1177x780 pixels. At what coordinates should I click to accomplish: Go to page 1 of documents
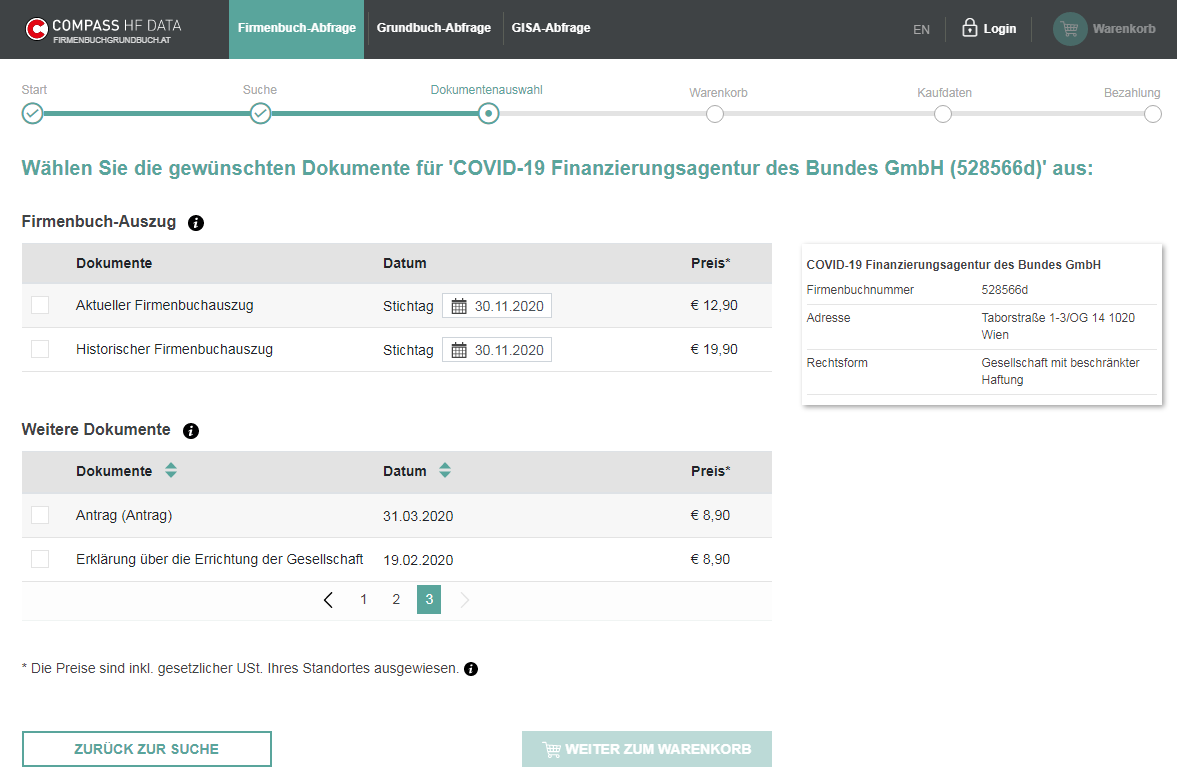click(x=363, y=600)
